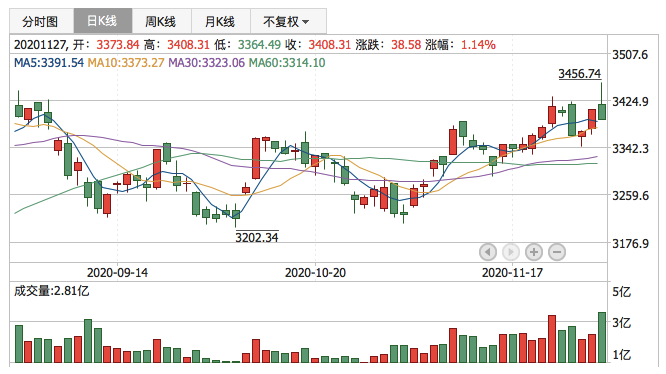Click the 2020-11-17 date label
The image size is (666, 374).
coord(512,273)
